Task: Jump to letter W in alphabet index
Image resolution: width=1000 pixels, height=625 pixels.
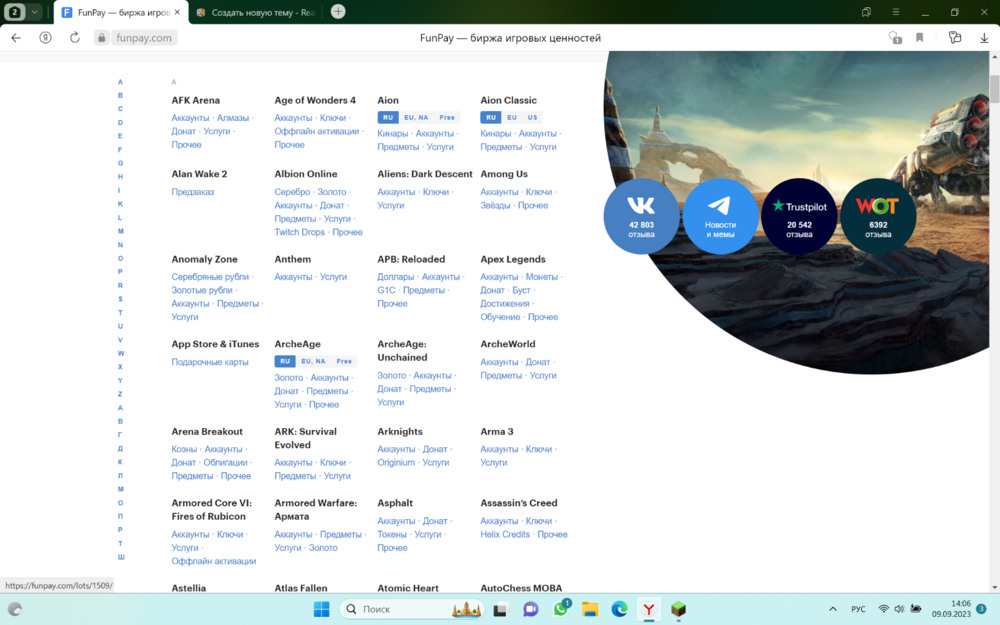Action: (121, 353)
